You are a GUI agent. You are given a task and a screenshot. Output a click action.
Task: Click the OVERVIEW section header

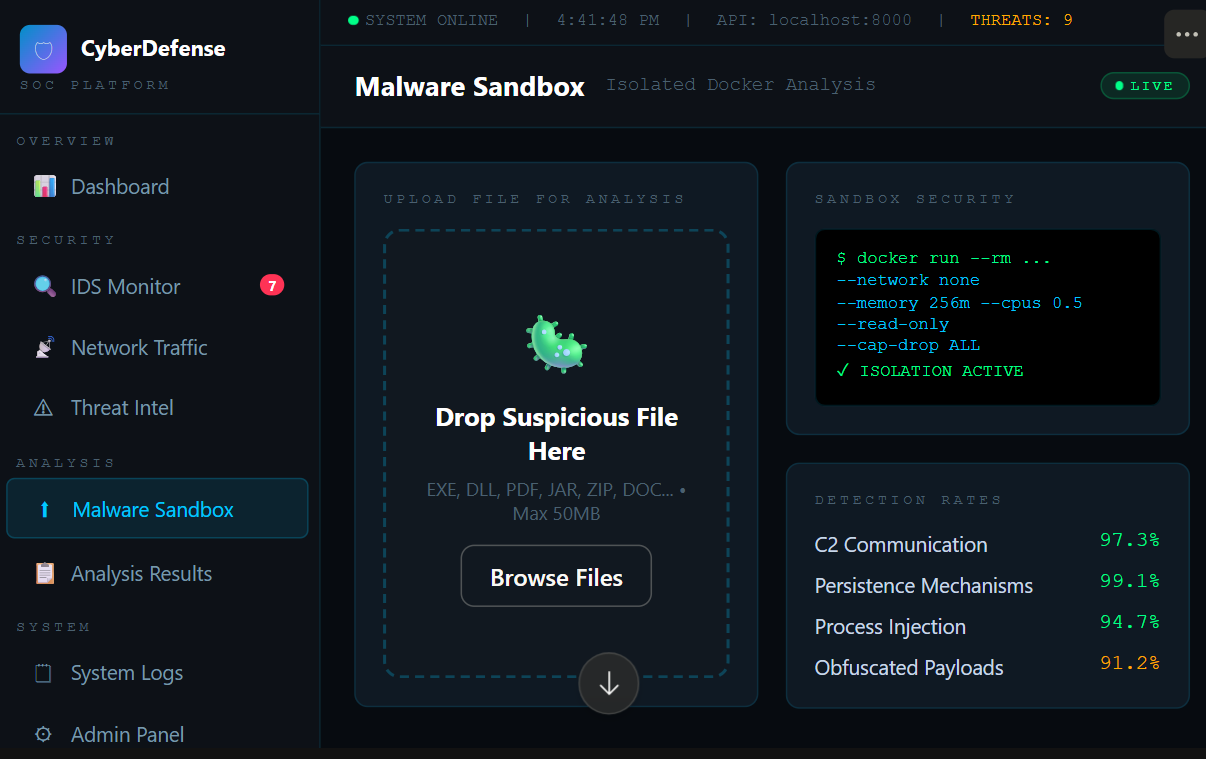66,141
